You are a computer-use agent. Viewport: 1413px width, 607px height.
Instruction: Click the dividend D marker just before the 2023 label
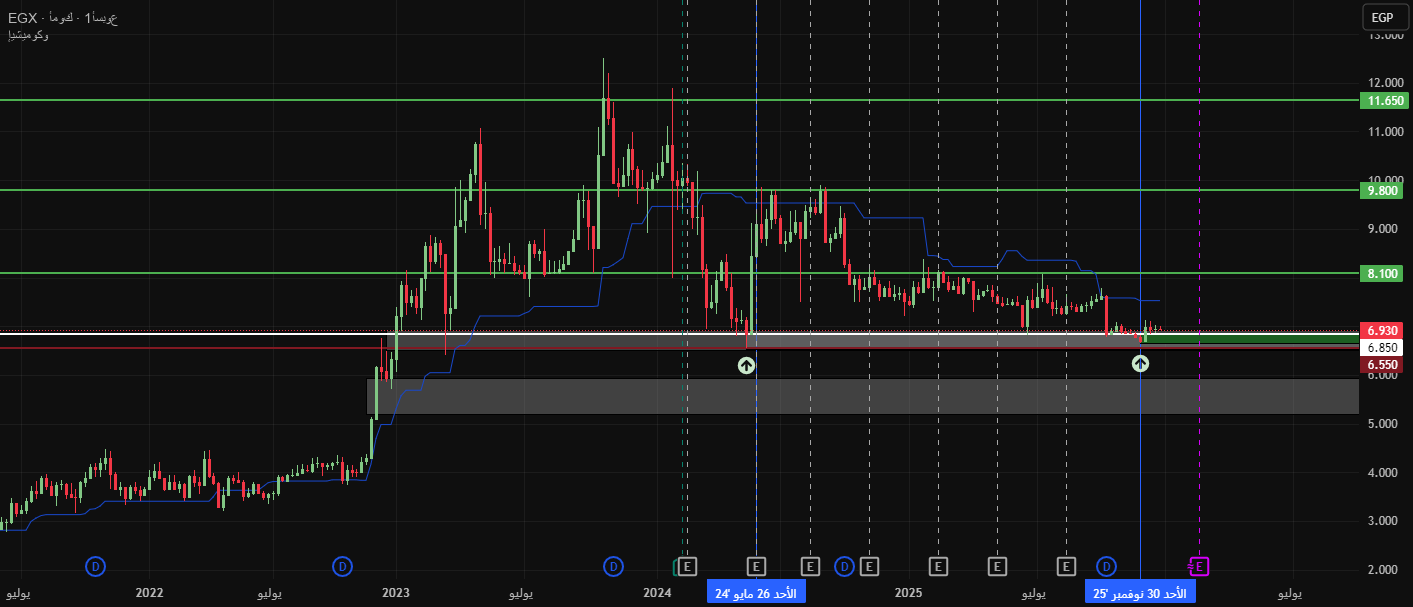pos(342,567)
